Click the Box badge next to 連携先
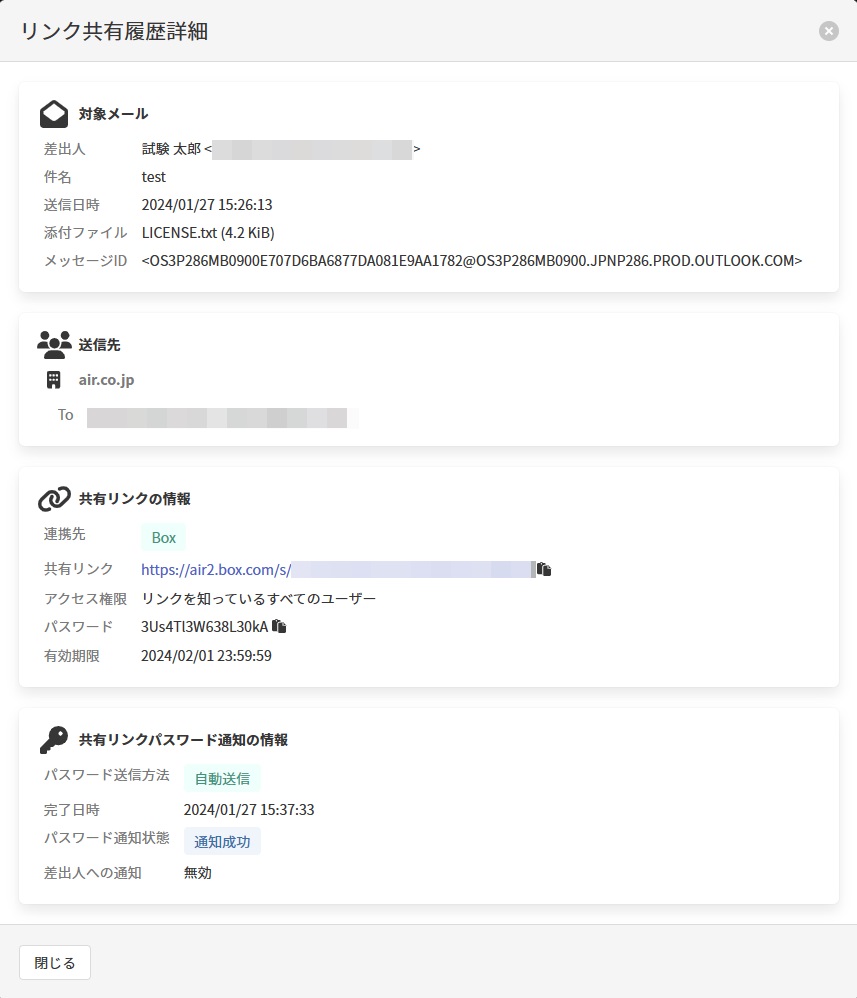Screen dimensions: 857x998 pyautogui.click(x=163, y=538)
